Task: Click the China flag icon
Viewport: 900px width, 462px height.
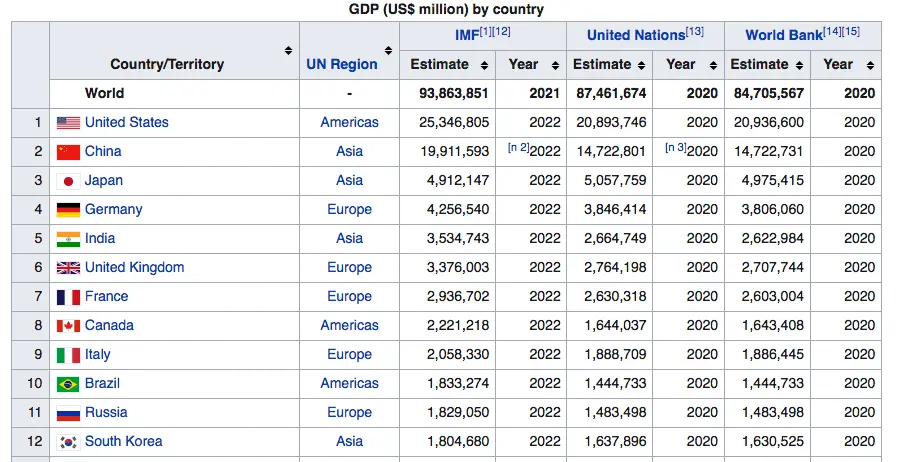Action: 68,152
